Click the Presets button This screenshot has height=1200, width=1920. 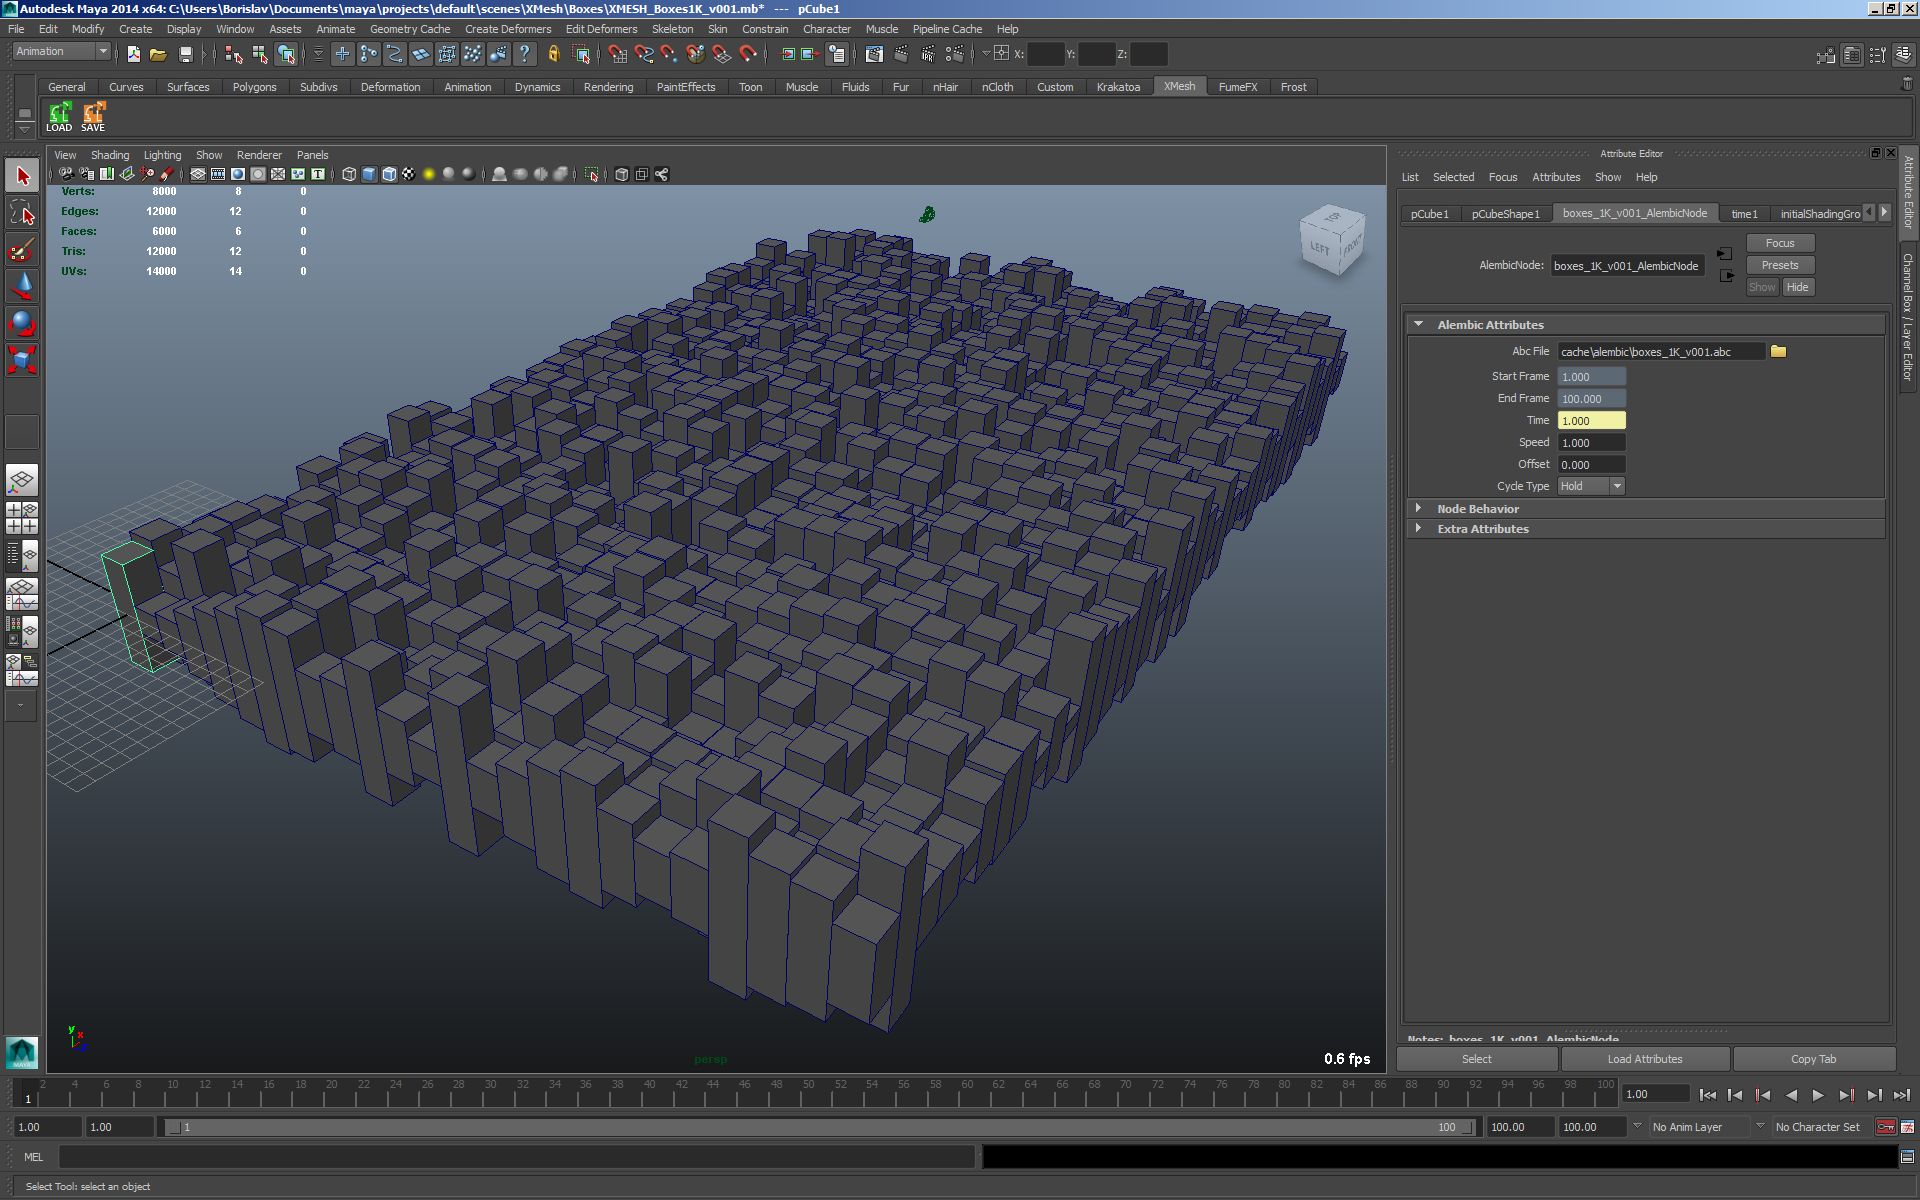tap(1779, 265)
